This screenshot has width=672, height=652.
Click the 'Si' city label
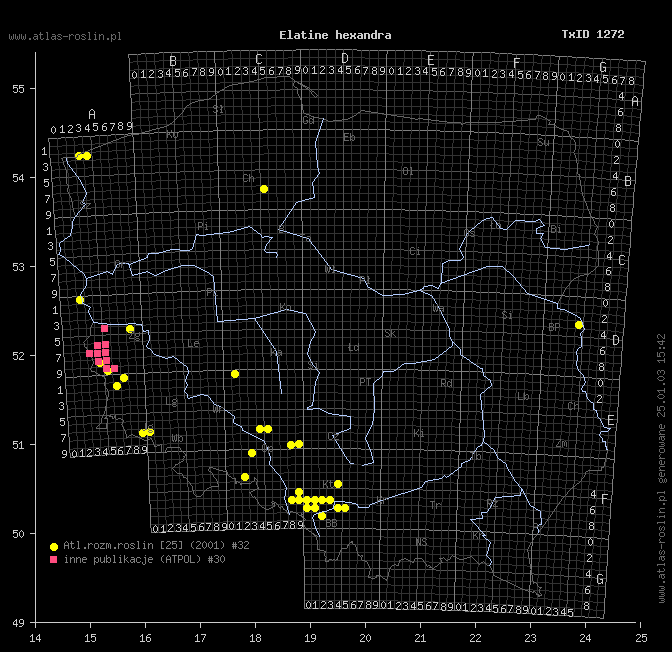[x=507, y=315]
